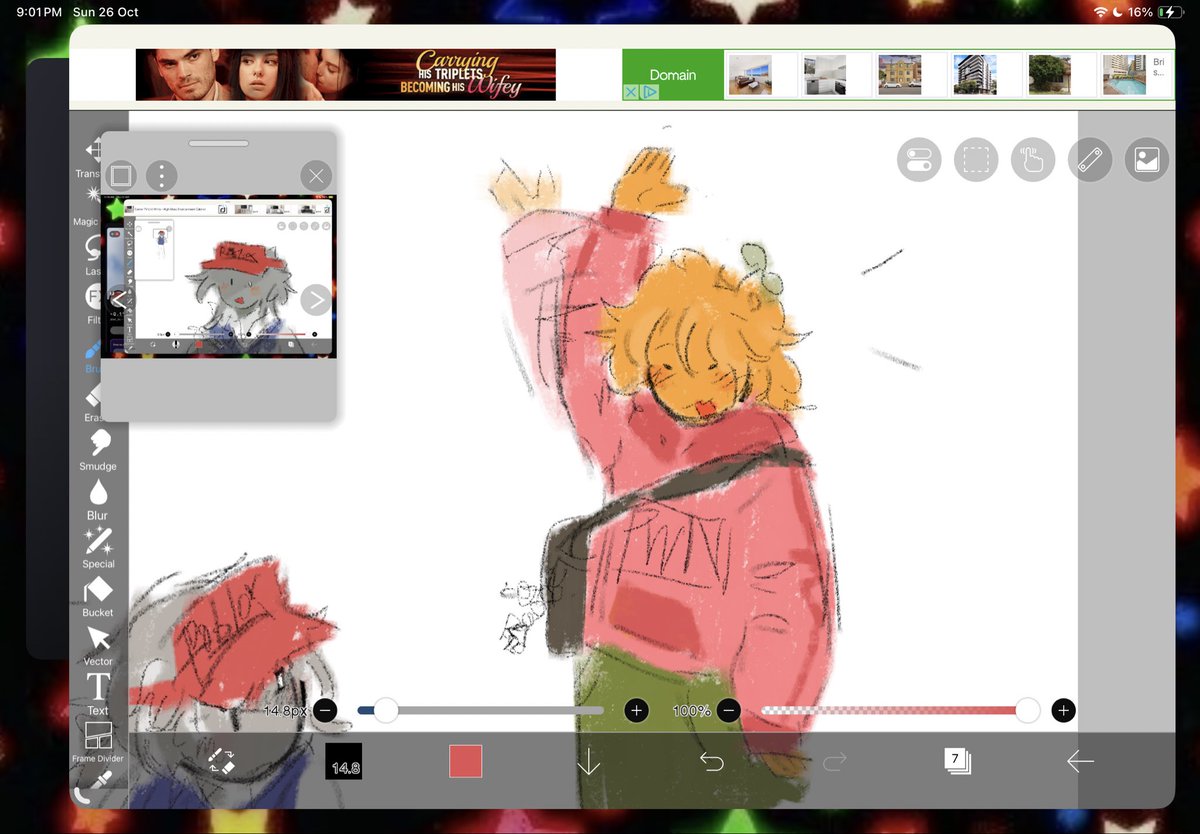The height and width of the screenshot is (834, 1200).
Task: Tap the 9:01 PM clock
Action: coord(39,12)
